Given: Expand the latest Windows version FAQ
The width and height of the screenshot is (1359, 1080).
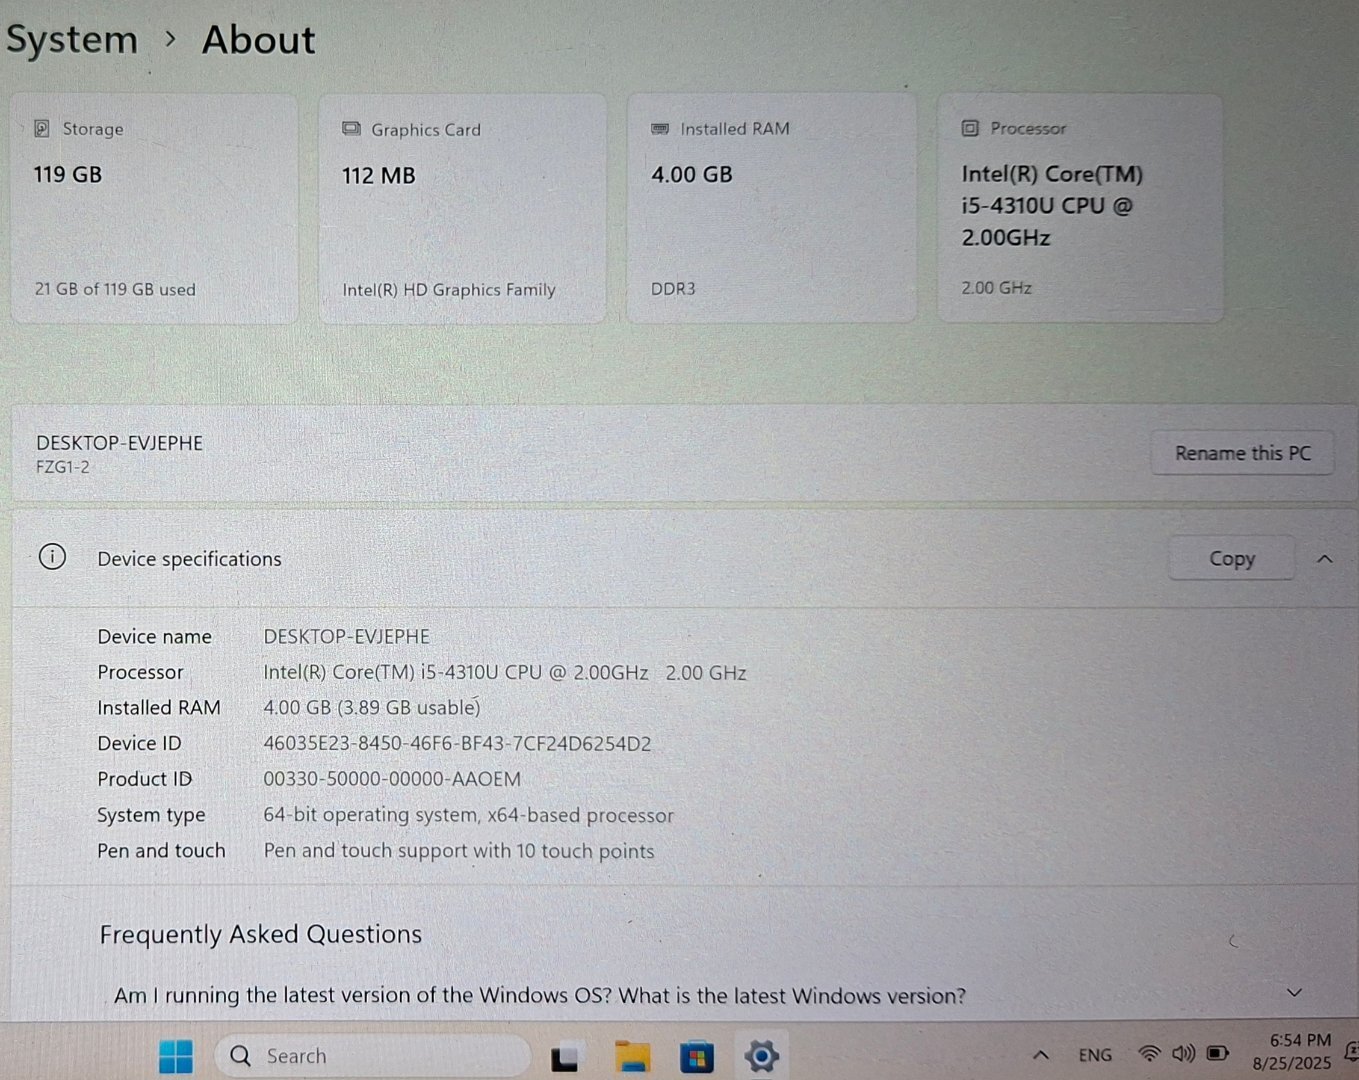Looking at the screenshot, I should (x=1294, y=993).
